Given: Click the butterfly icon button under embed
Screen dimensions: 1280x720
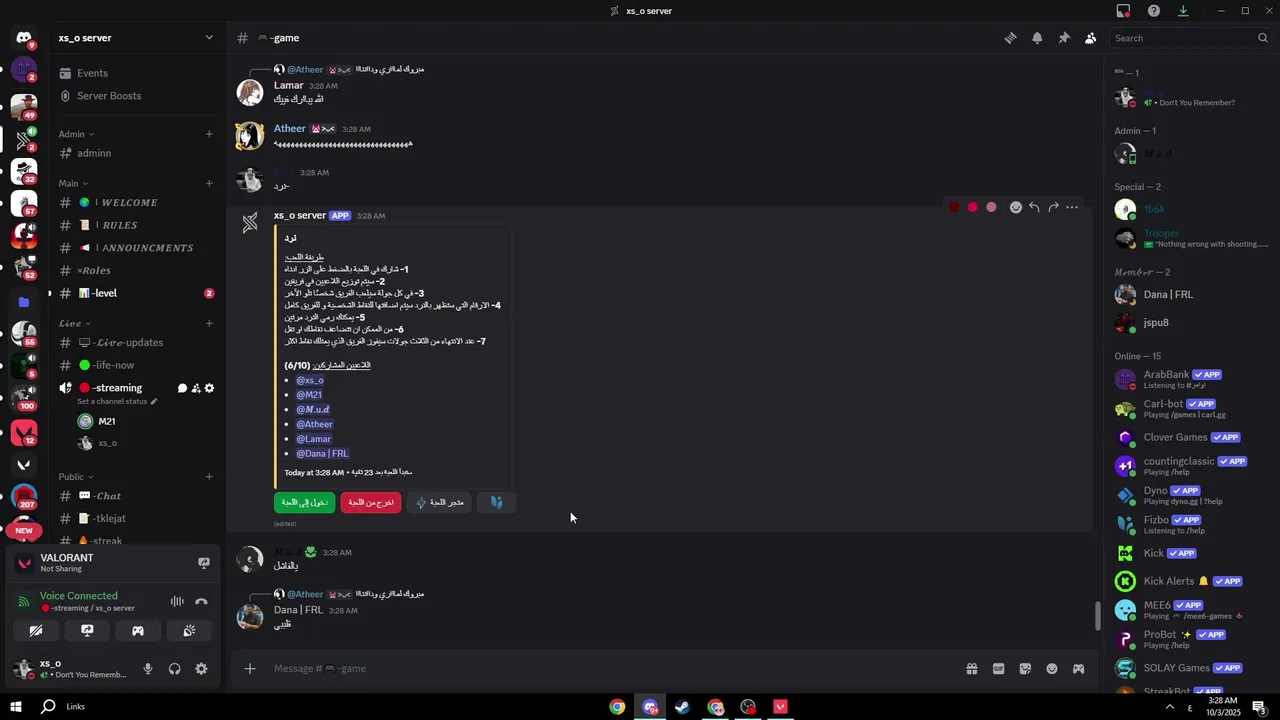Looking at the screenshot, I should coord(497,503).
